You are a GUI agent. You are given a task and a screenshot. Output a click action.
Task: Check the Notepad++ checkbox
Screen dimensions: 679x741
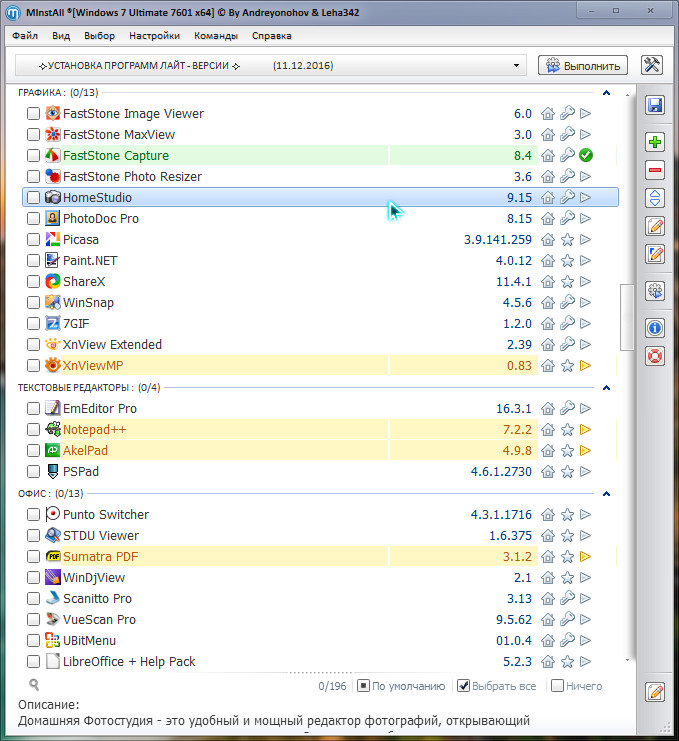coord(33,430)
